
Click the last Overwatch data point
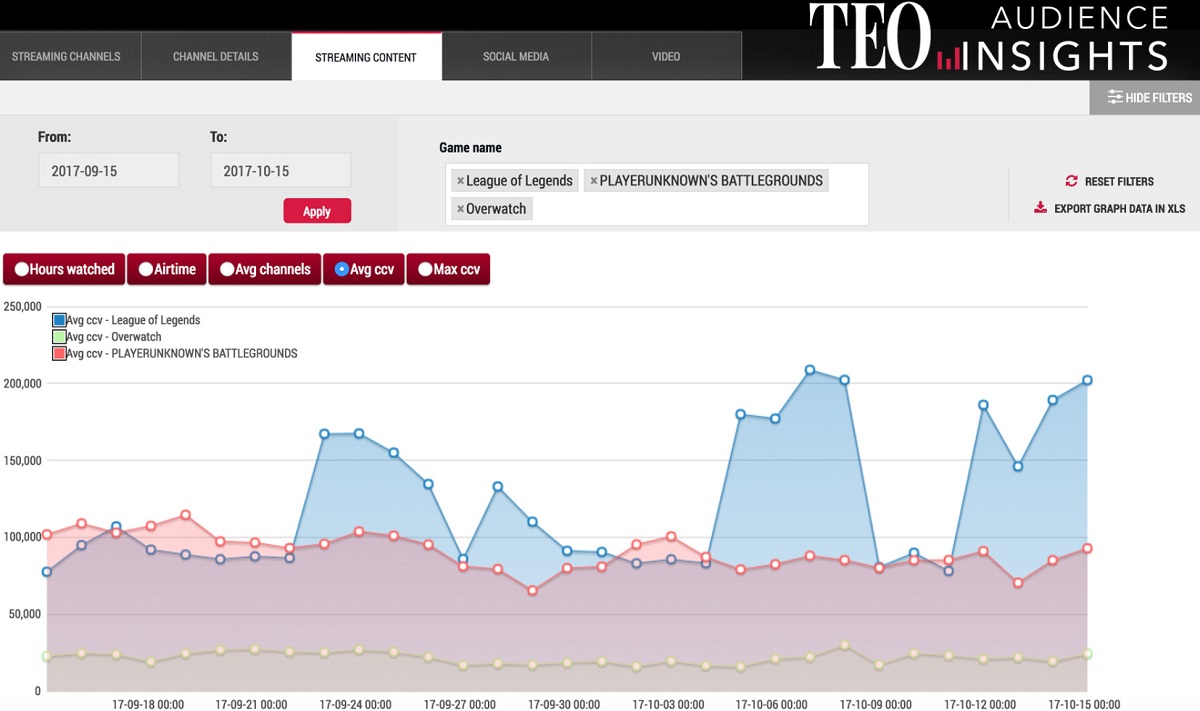coord(1087,654)
